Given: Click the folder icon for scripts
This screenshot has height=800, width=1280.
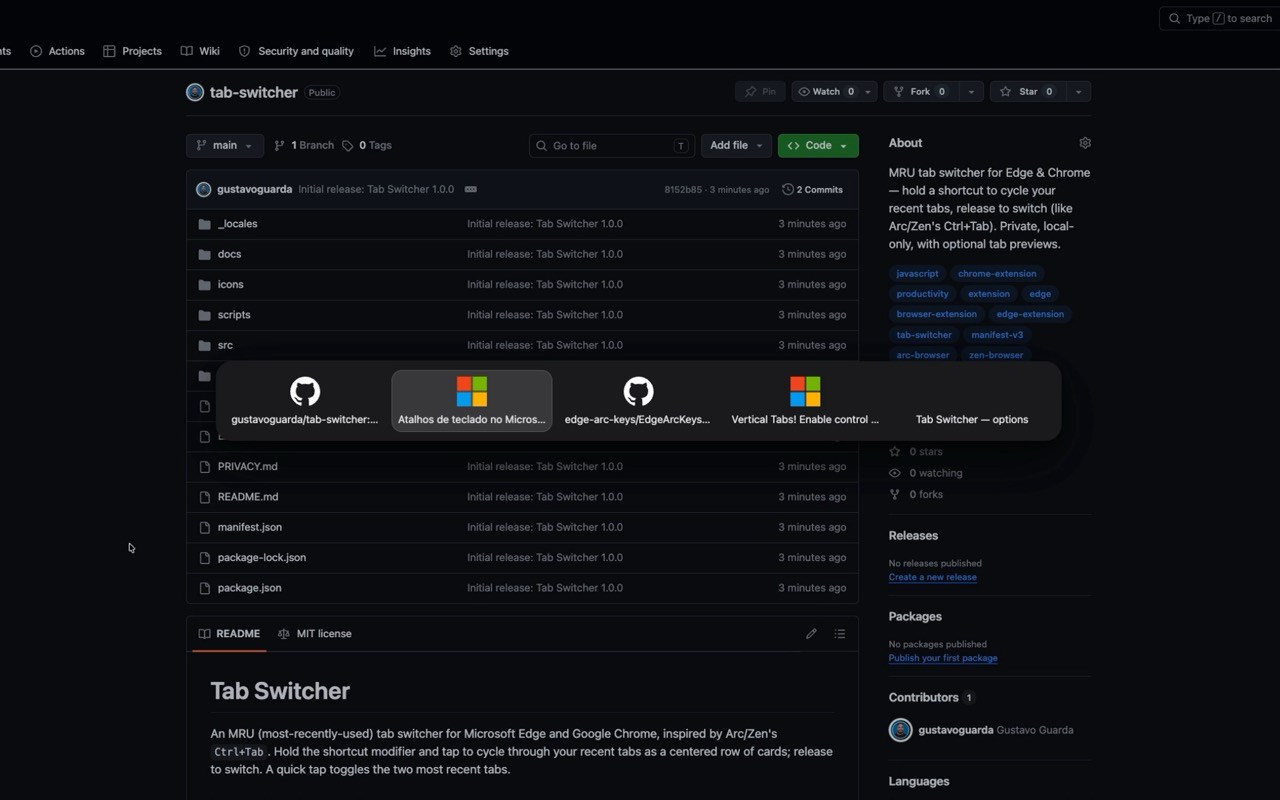Looking at the screenshot, I should [205, 315].
